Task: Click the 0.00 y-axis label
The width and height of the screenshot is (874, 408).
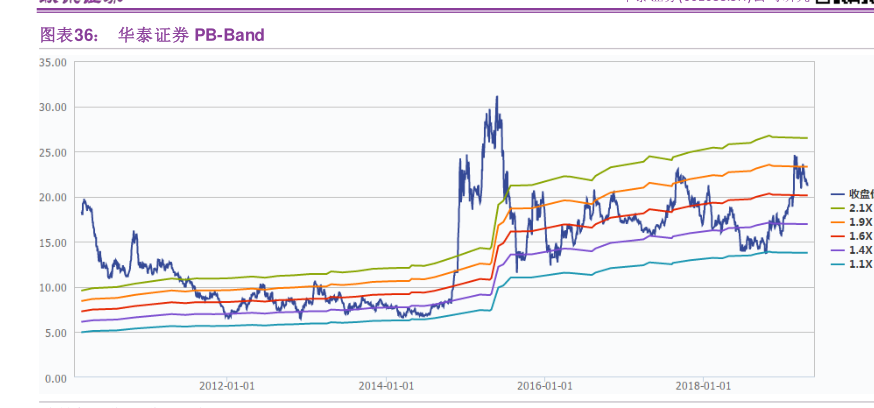Action: pos(56,379)
